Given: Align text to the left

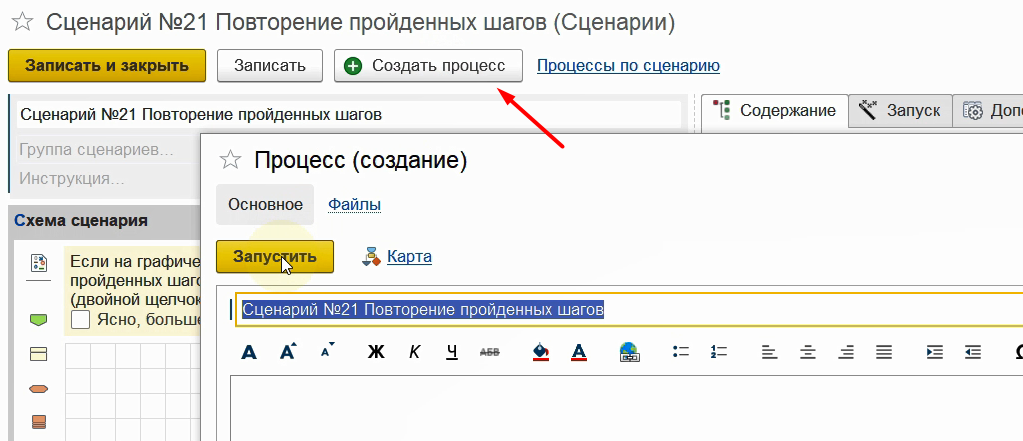Looking at the screenshot, I should (x=769, y=352).
